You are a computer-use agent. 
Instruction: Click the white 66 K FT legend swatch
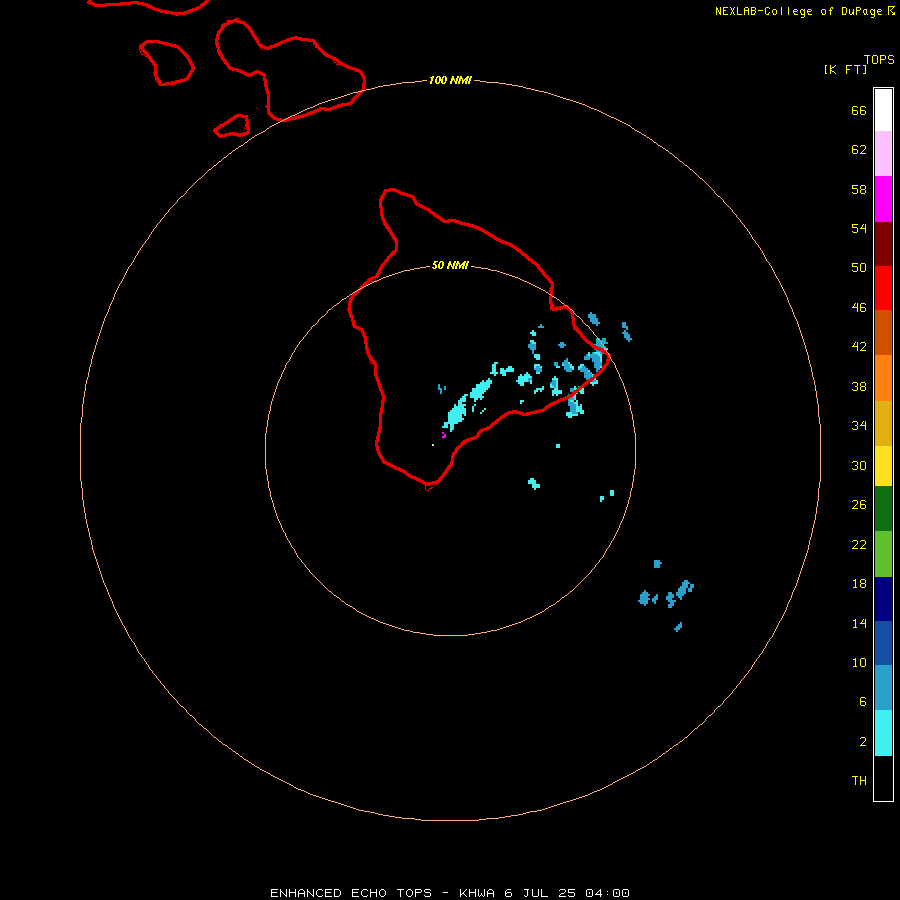[883, 110]
